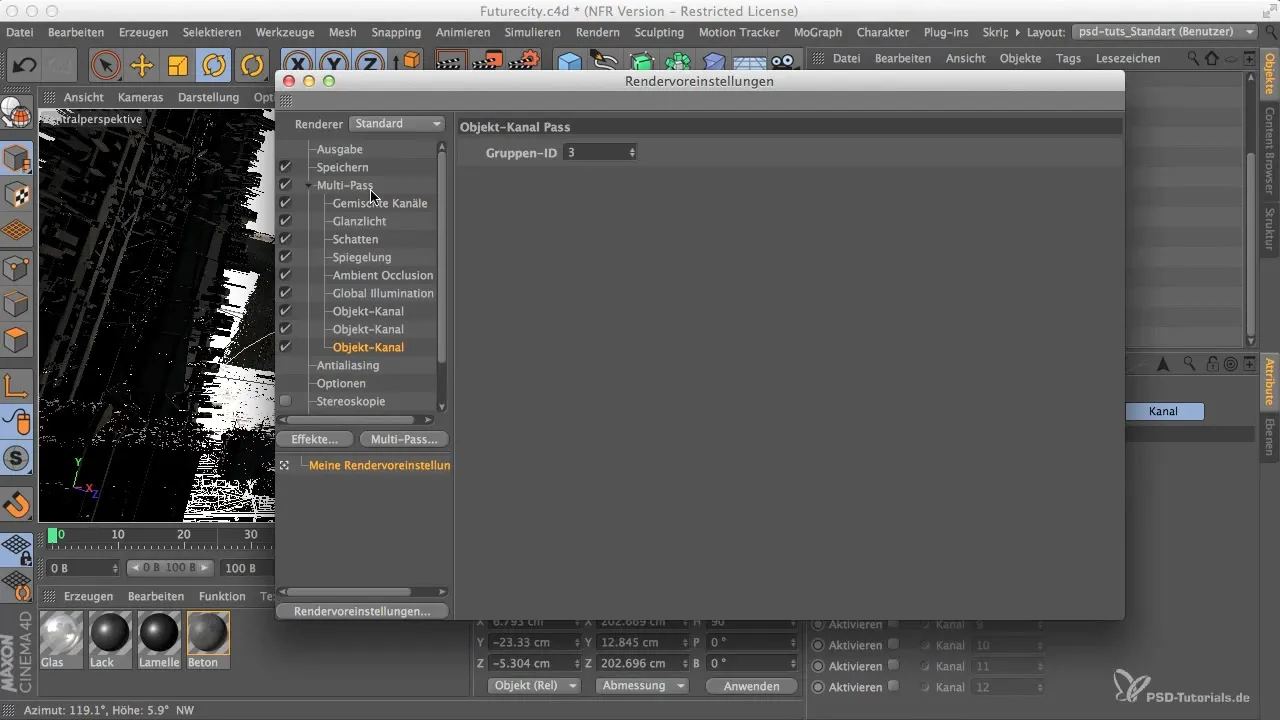Open the Kameras viewport menu
Viewport: 1280px width, 720px height.
click(x=141, y=97)
